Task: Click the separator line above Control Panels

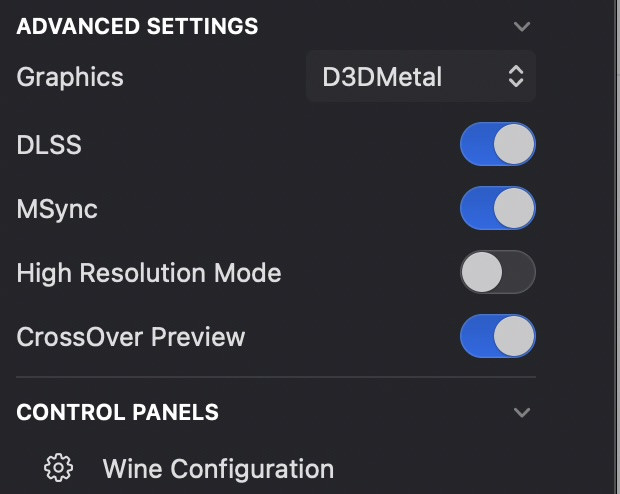Action: click(x=276, y=377)
